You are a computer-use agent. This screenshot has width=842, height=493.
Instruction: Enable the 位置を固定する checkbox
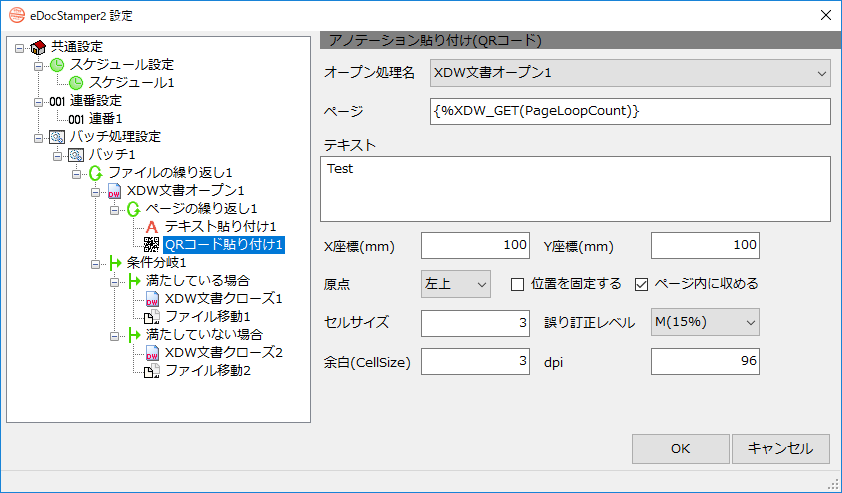click(x=517, y=284)
